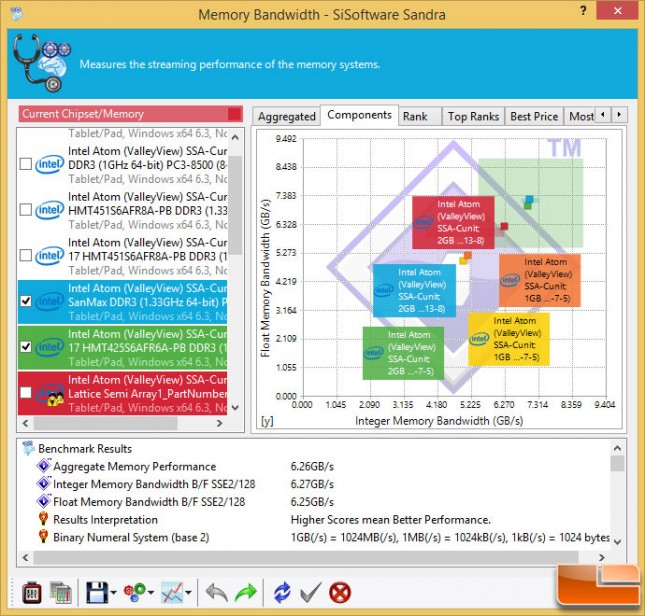
Task: Click the reference list horizontal scrollbar thumb
Action: (105, 423)
